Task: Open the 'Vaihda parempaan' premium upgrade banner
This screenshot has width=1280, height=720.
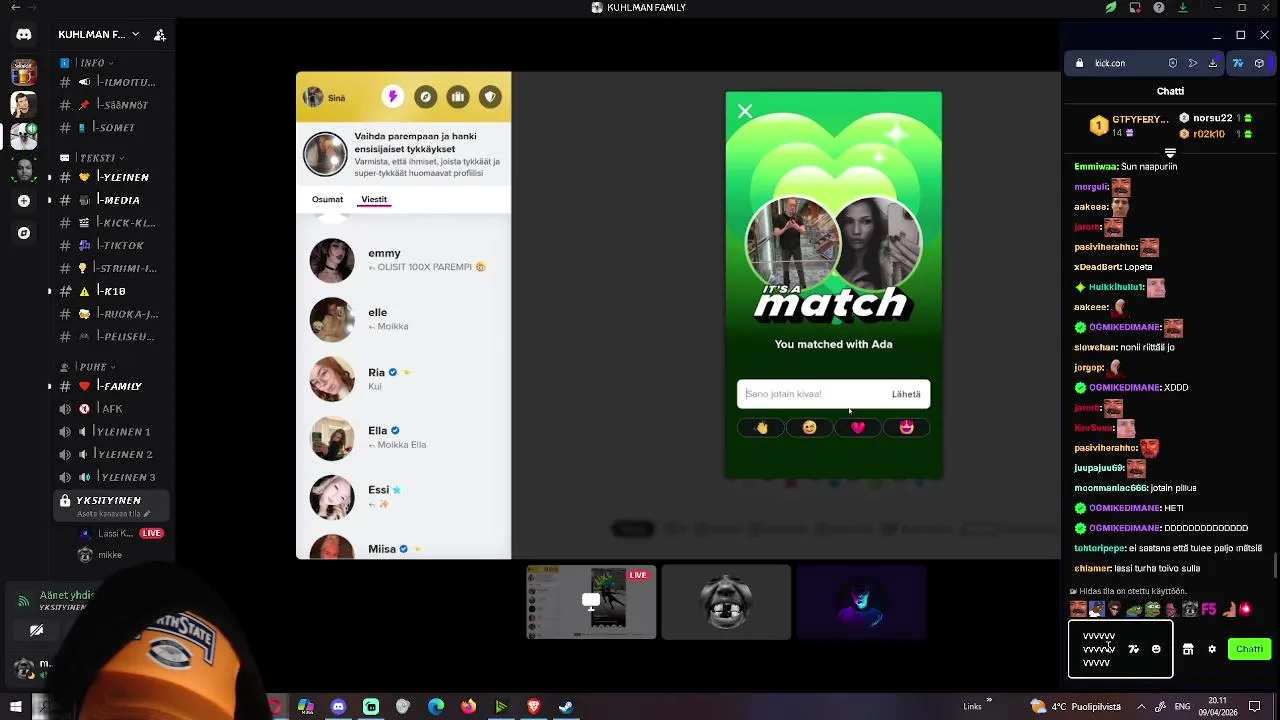Action: click(x=404, y=154)
